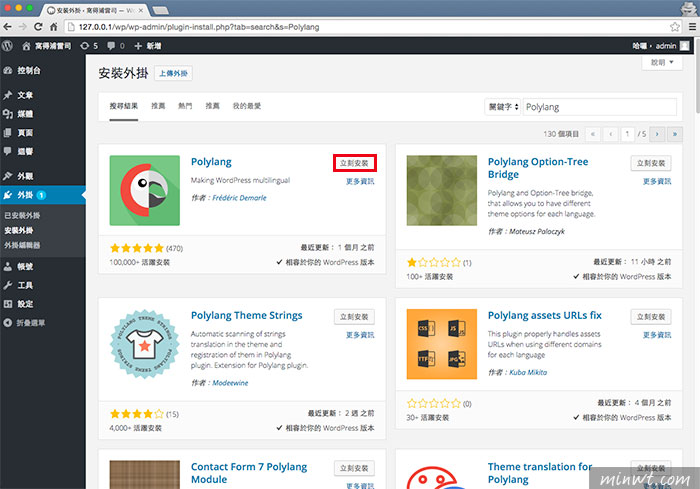Open the Polylang plugin title link

[211, 162]
